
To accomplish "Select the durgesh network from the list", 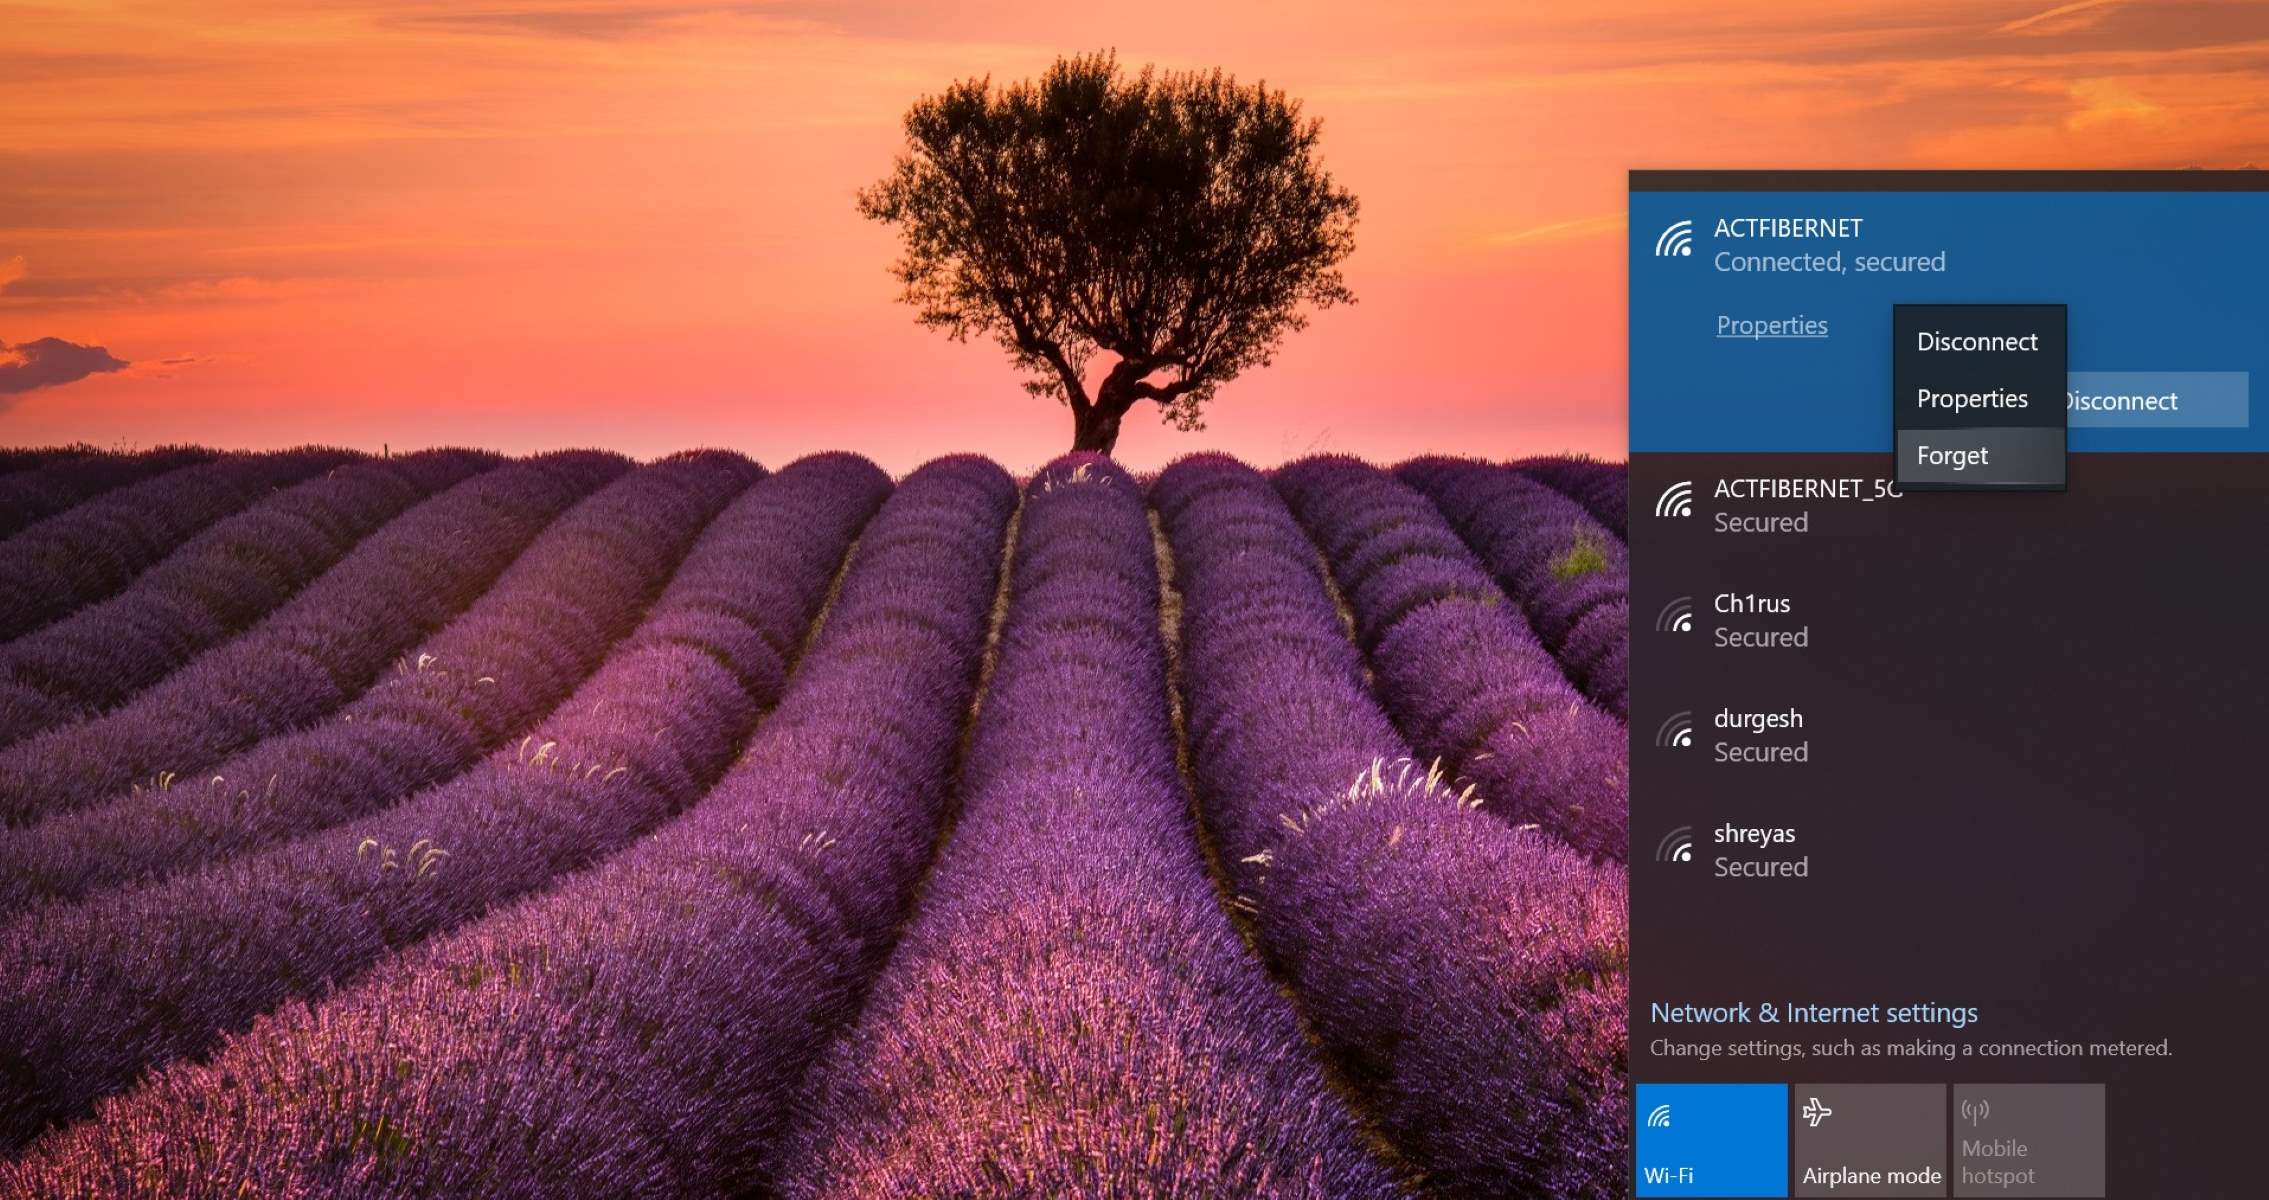I will click(x=1900, y=735).
